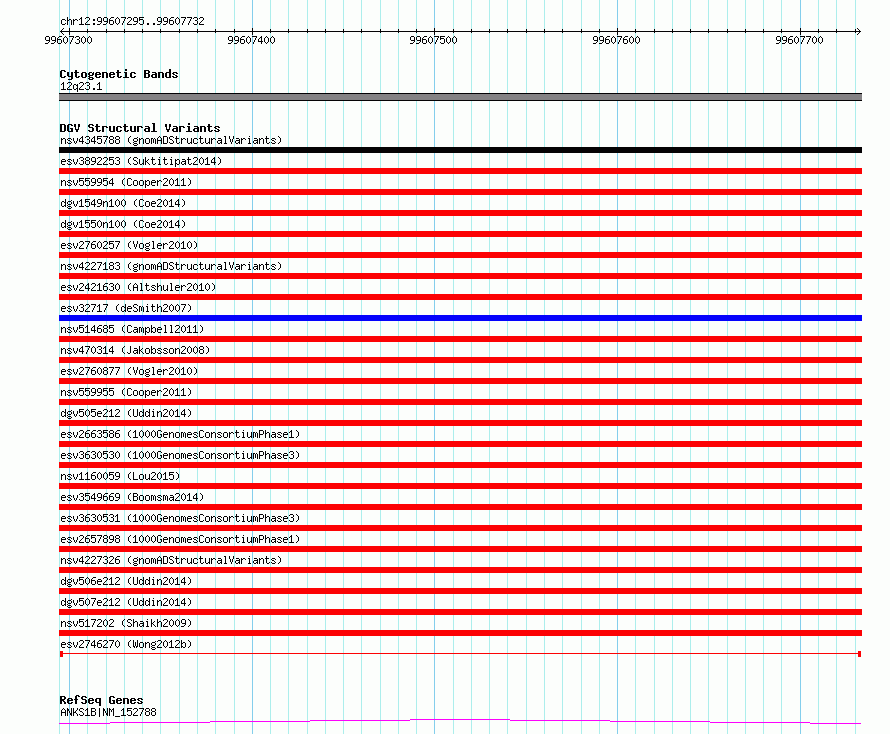Screen dimensions: 890x734
Task: Click nsv559955 (Cooper2011) label
Action: pyautogui.click(x=126, y=392)
